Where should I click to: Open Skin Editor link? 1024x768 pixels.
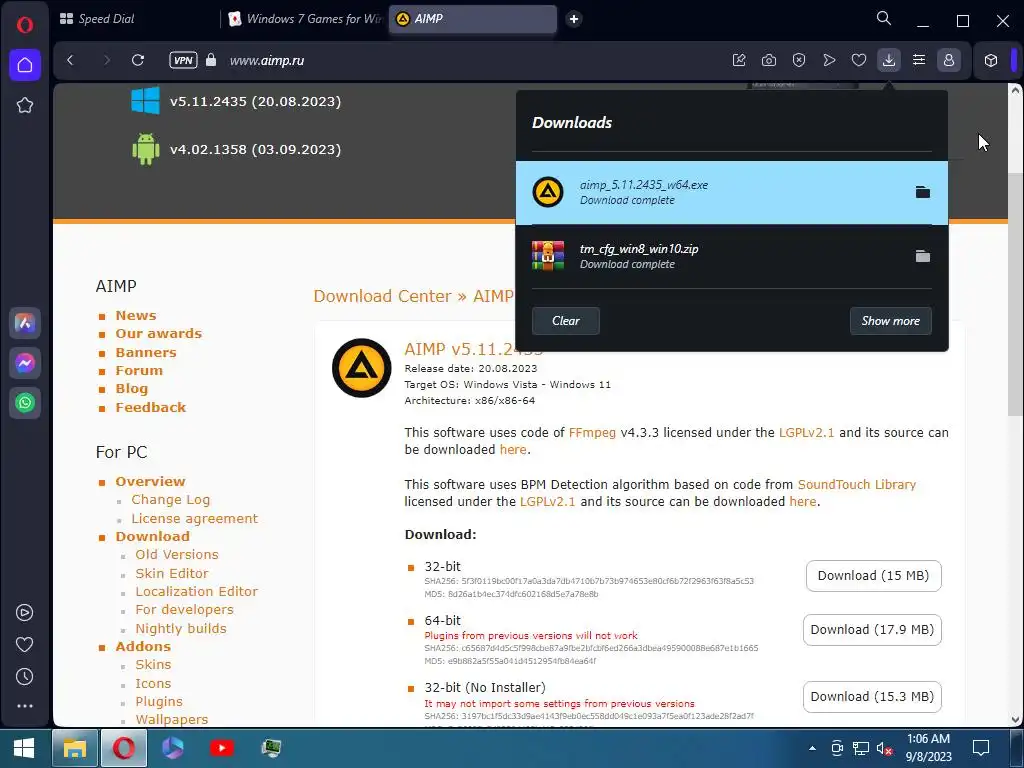(x=172, y=573)
